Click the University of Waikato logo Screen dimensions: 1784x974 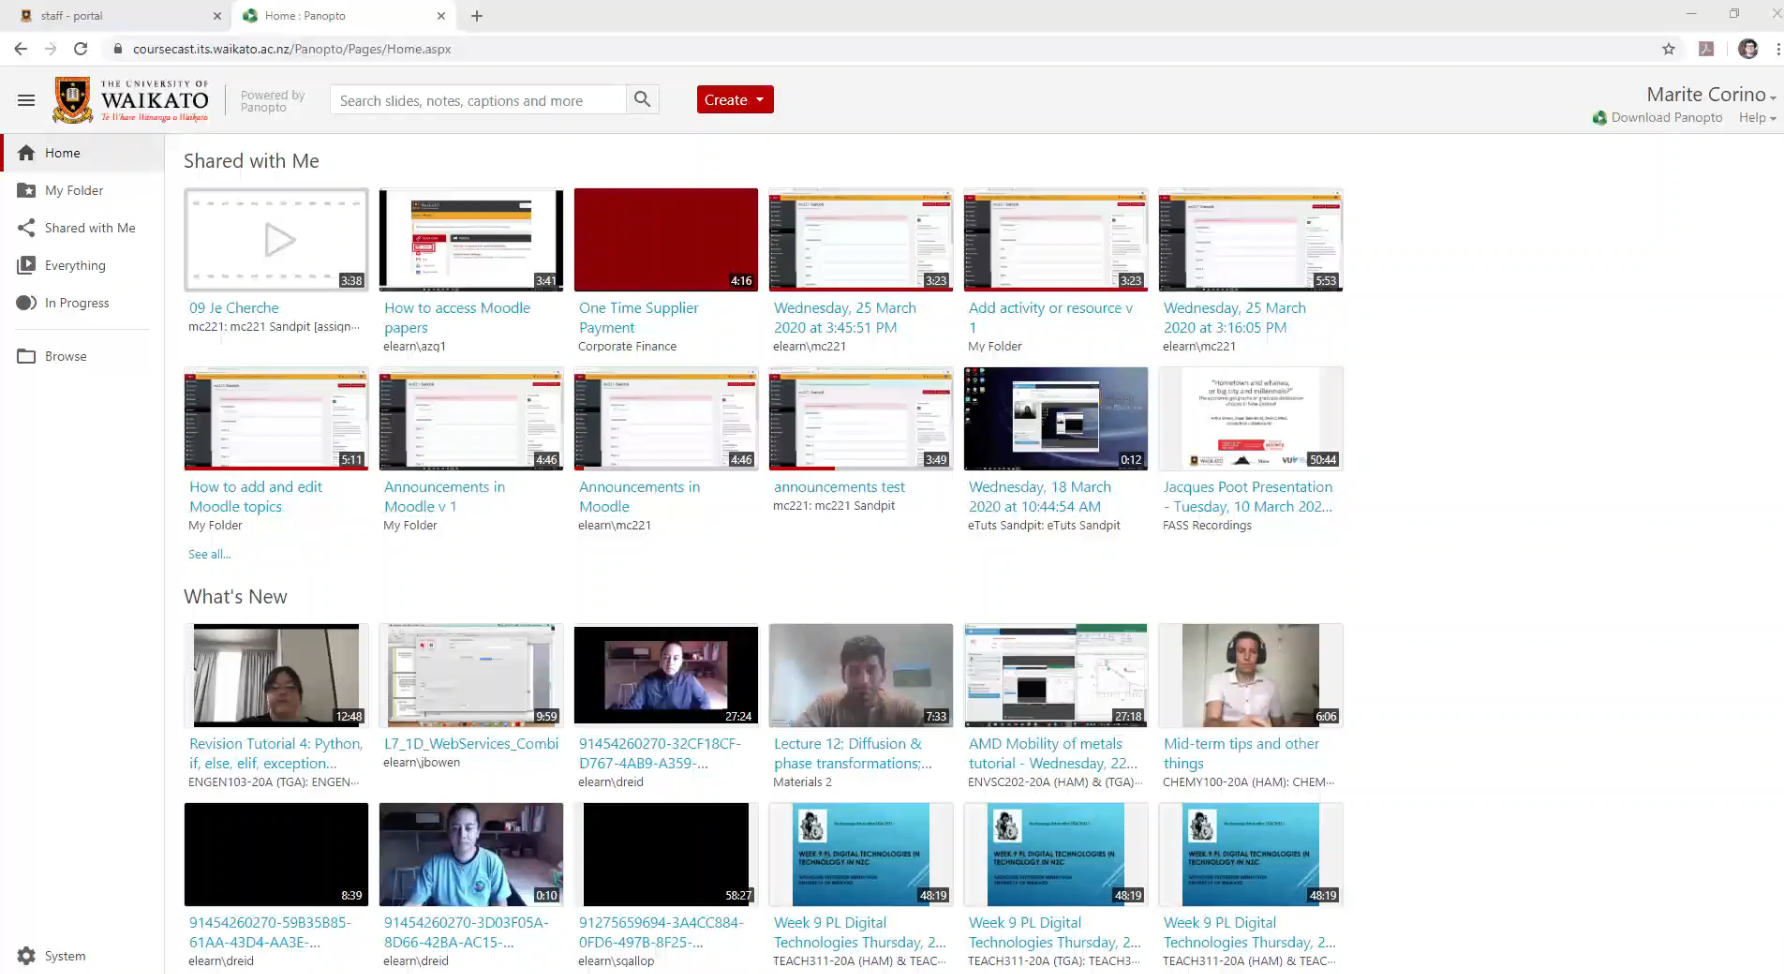coord(131,100)
